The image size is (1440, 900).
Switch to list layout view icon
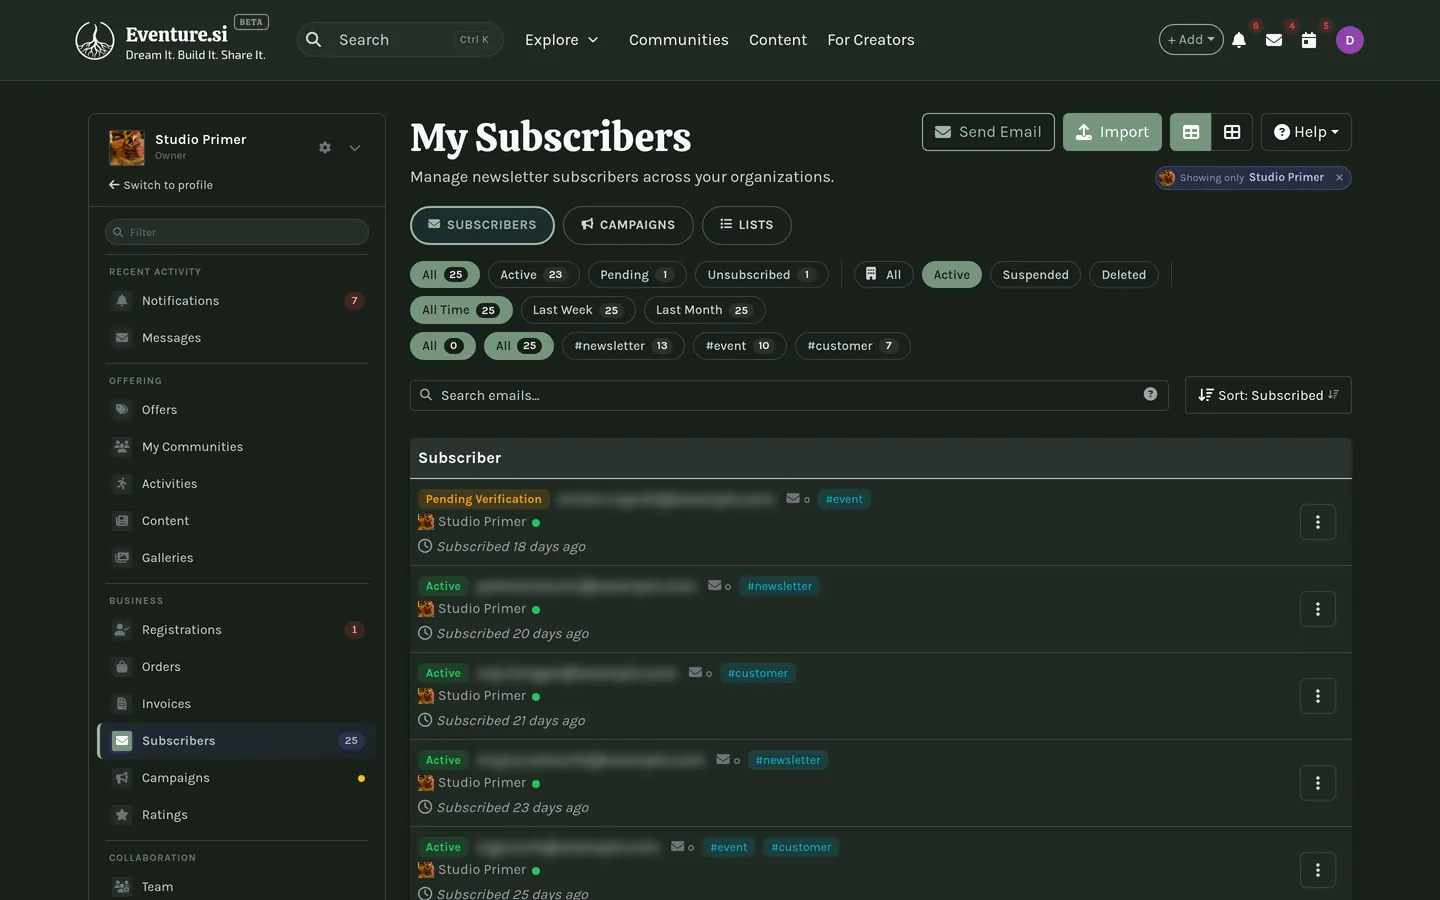click(1191, 132)
